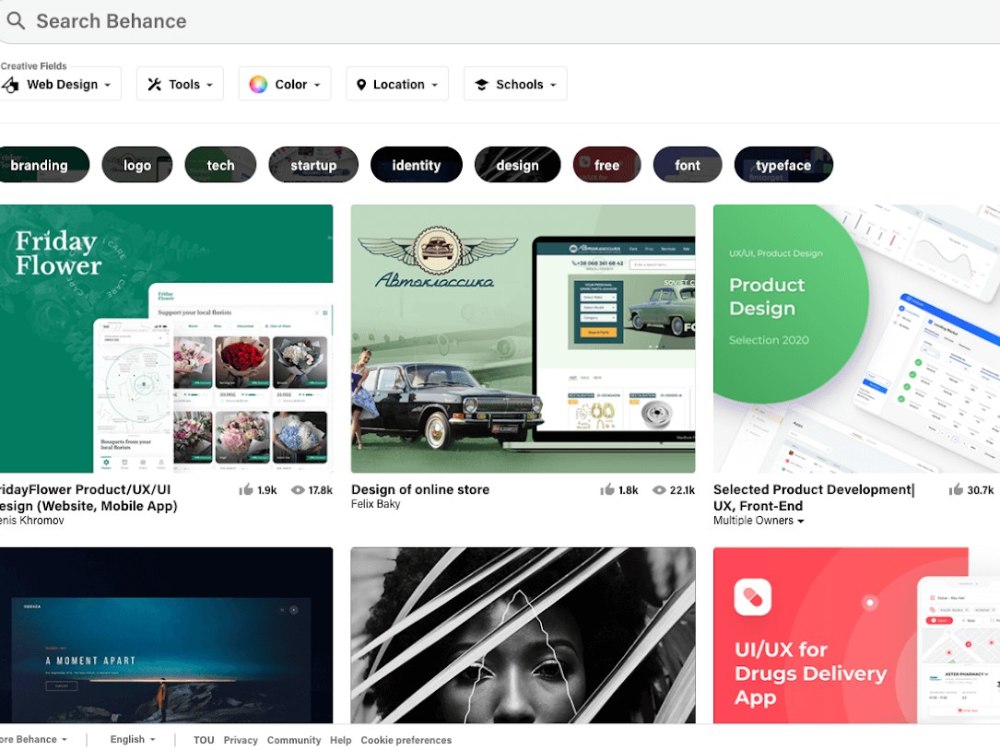Click the color wheel icon
The width and height of the screenshot is (1000, 750).
(258, 84)
